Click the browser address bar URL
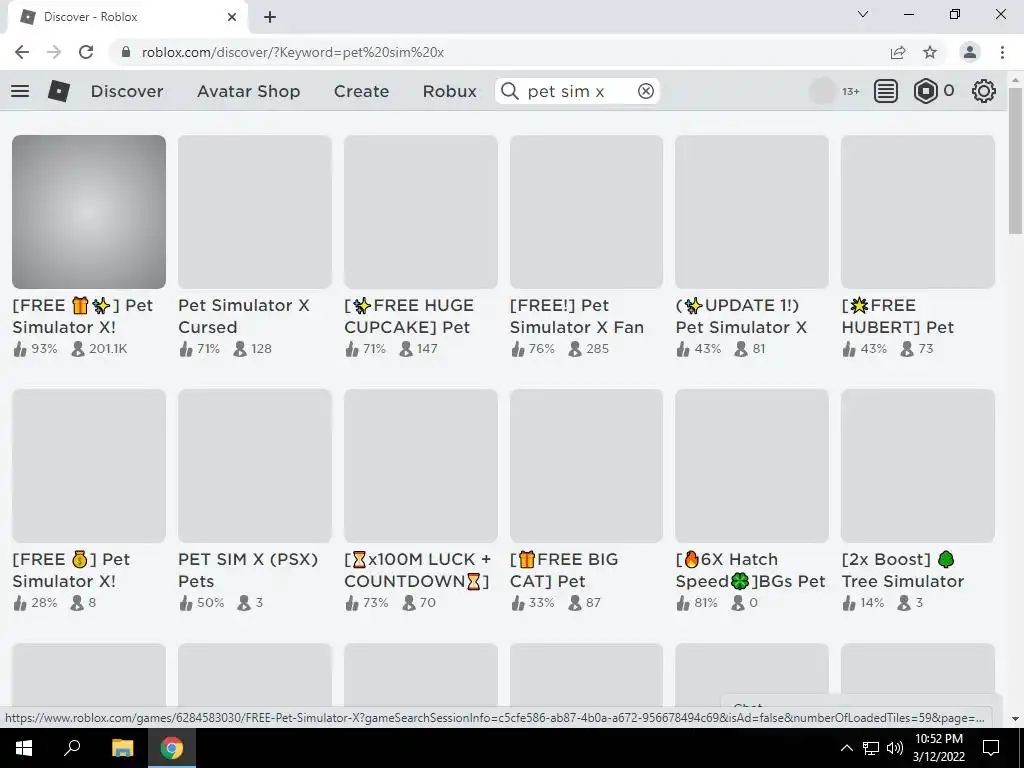 coord(293,52)
